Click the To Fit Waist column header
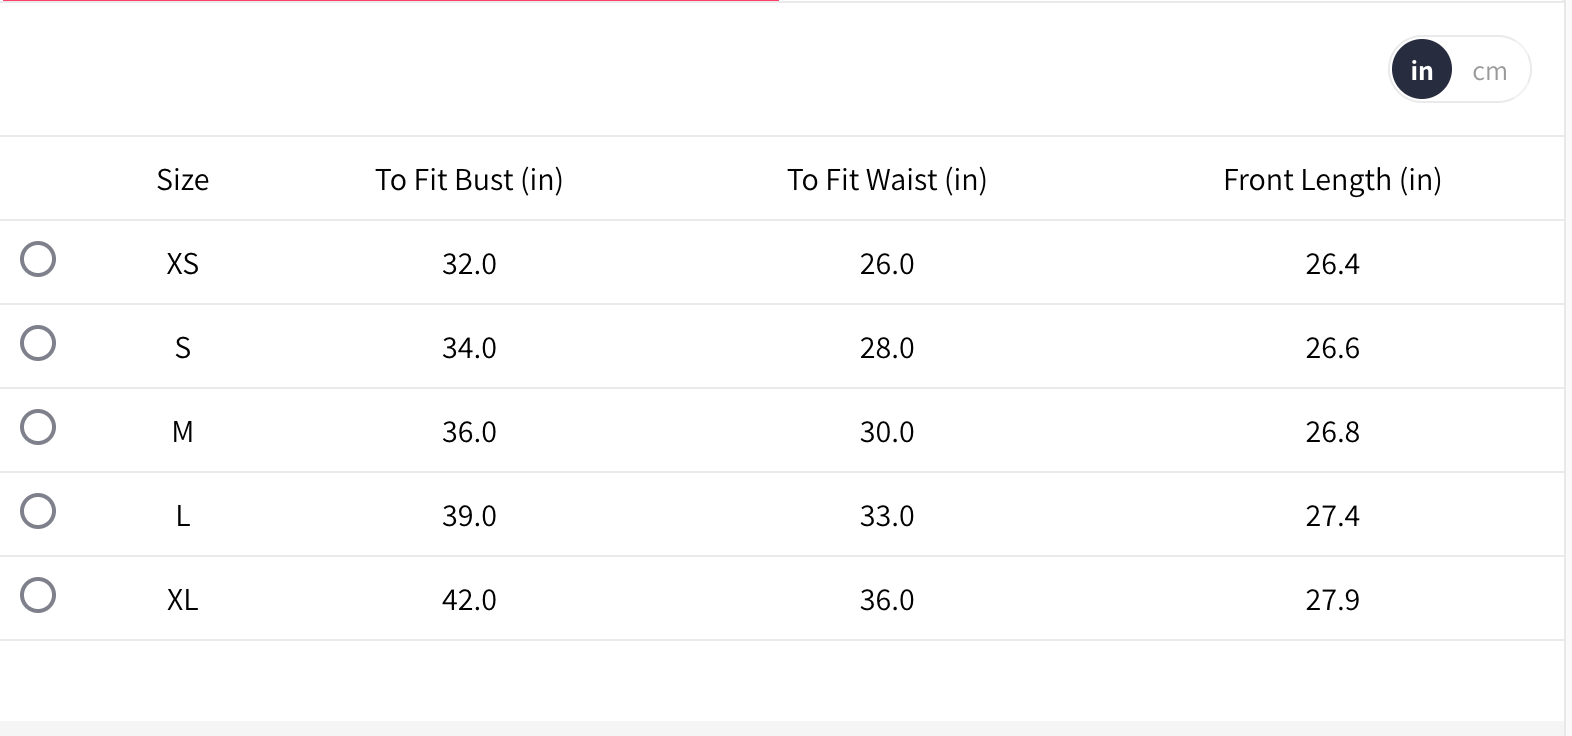1572x736 pixels. [887, 180]
